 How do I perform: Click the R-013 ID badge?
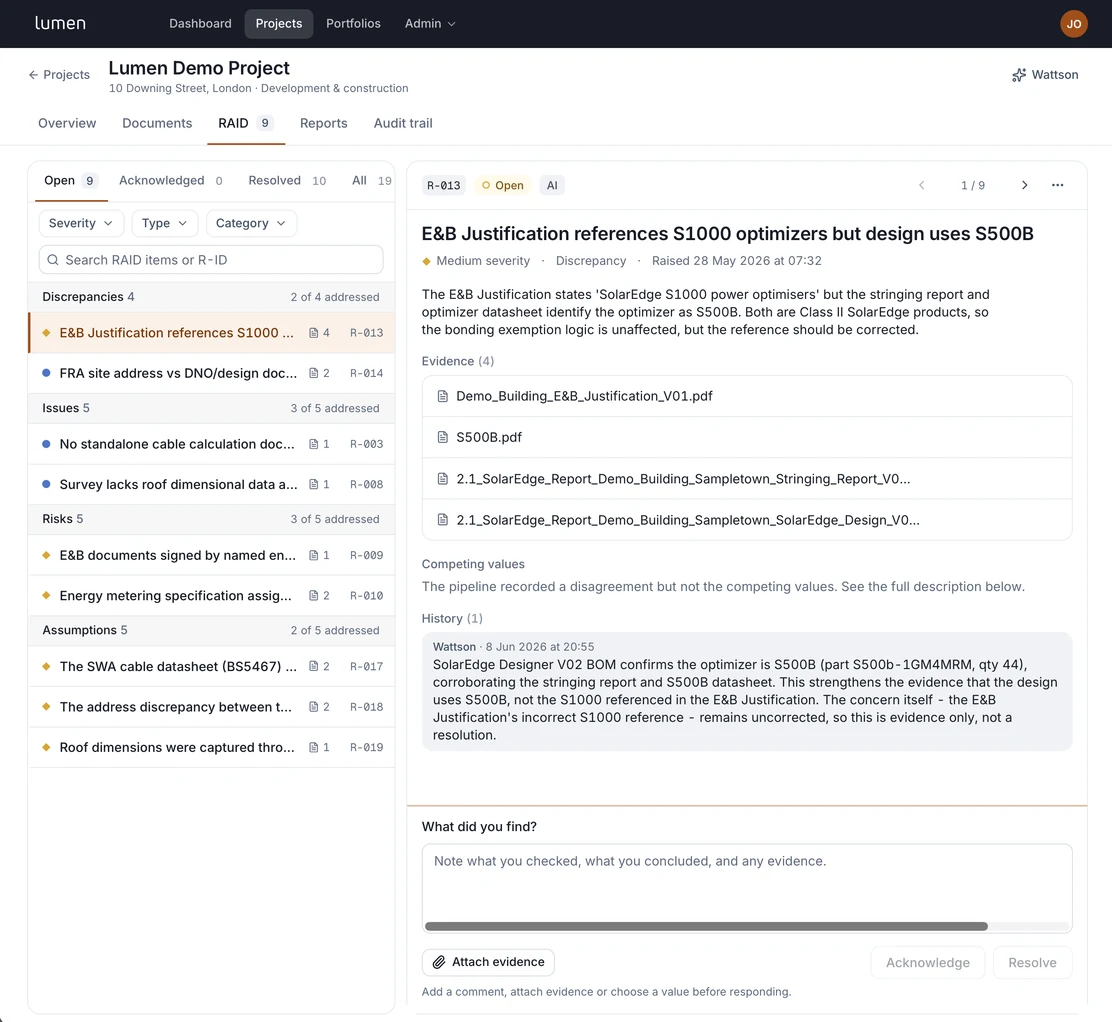[x=443, y=185]
